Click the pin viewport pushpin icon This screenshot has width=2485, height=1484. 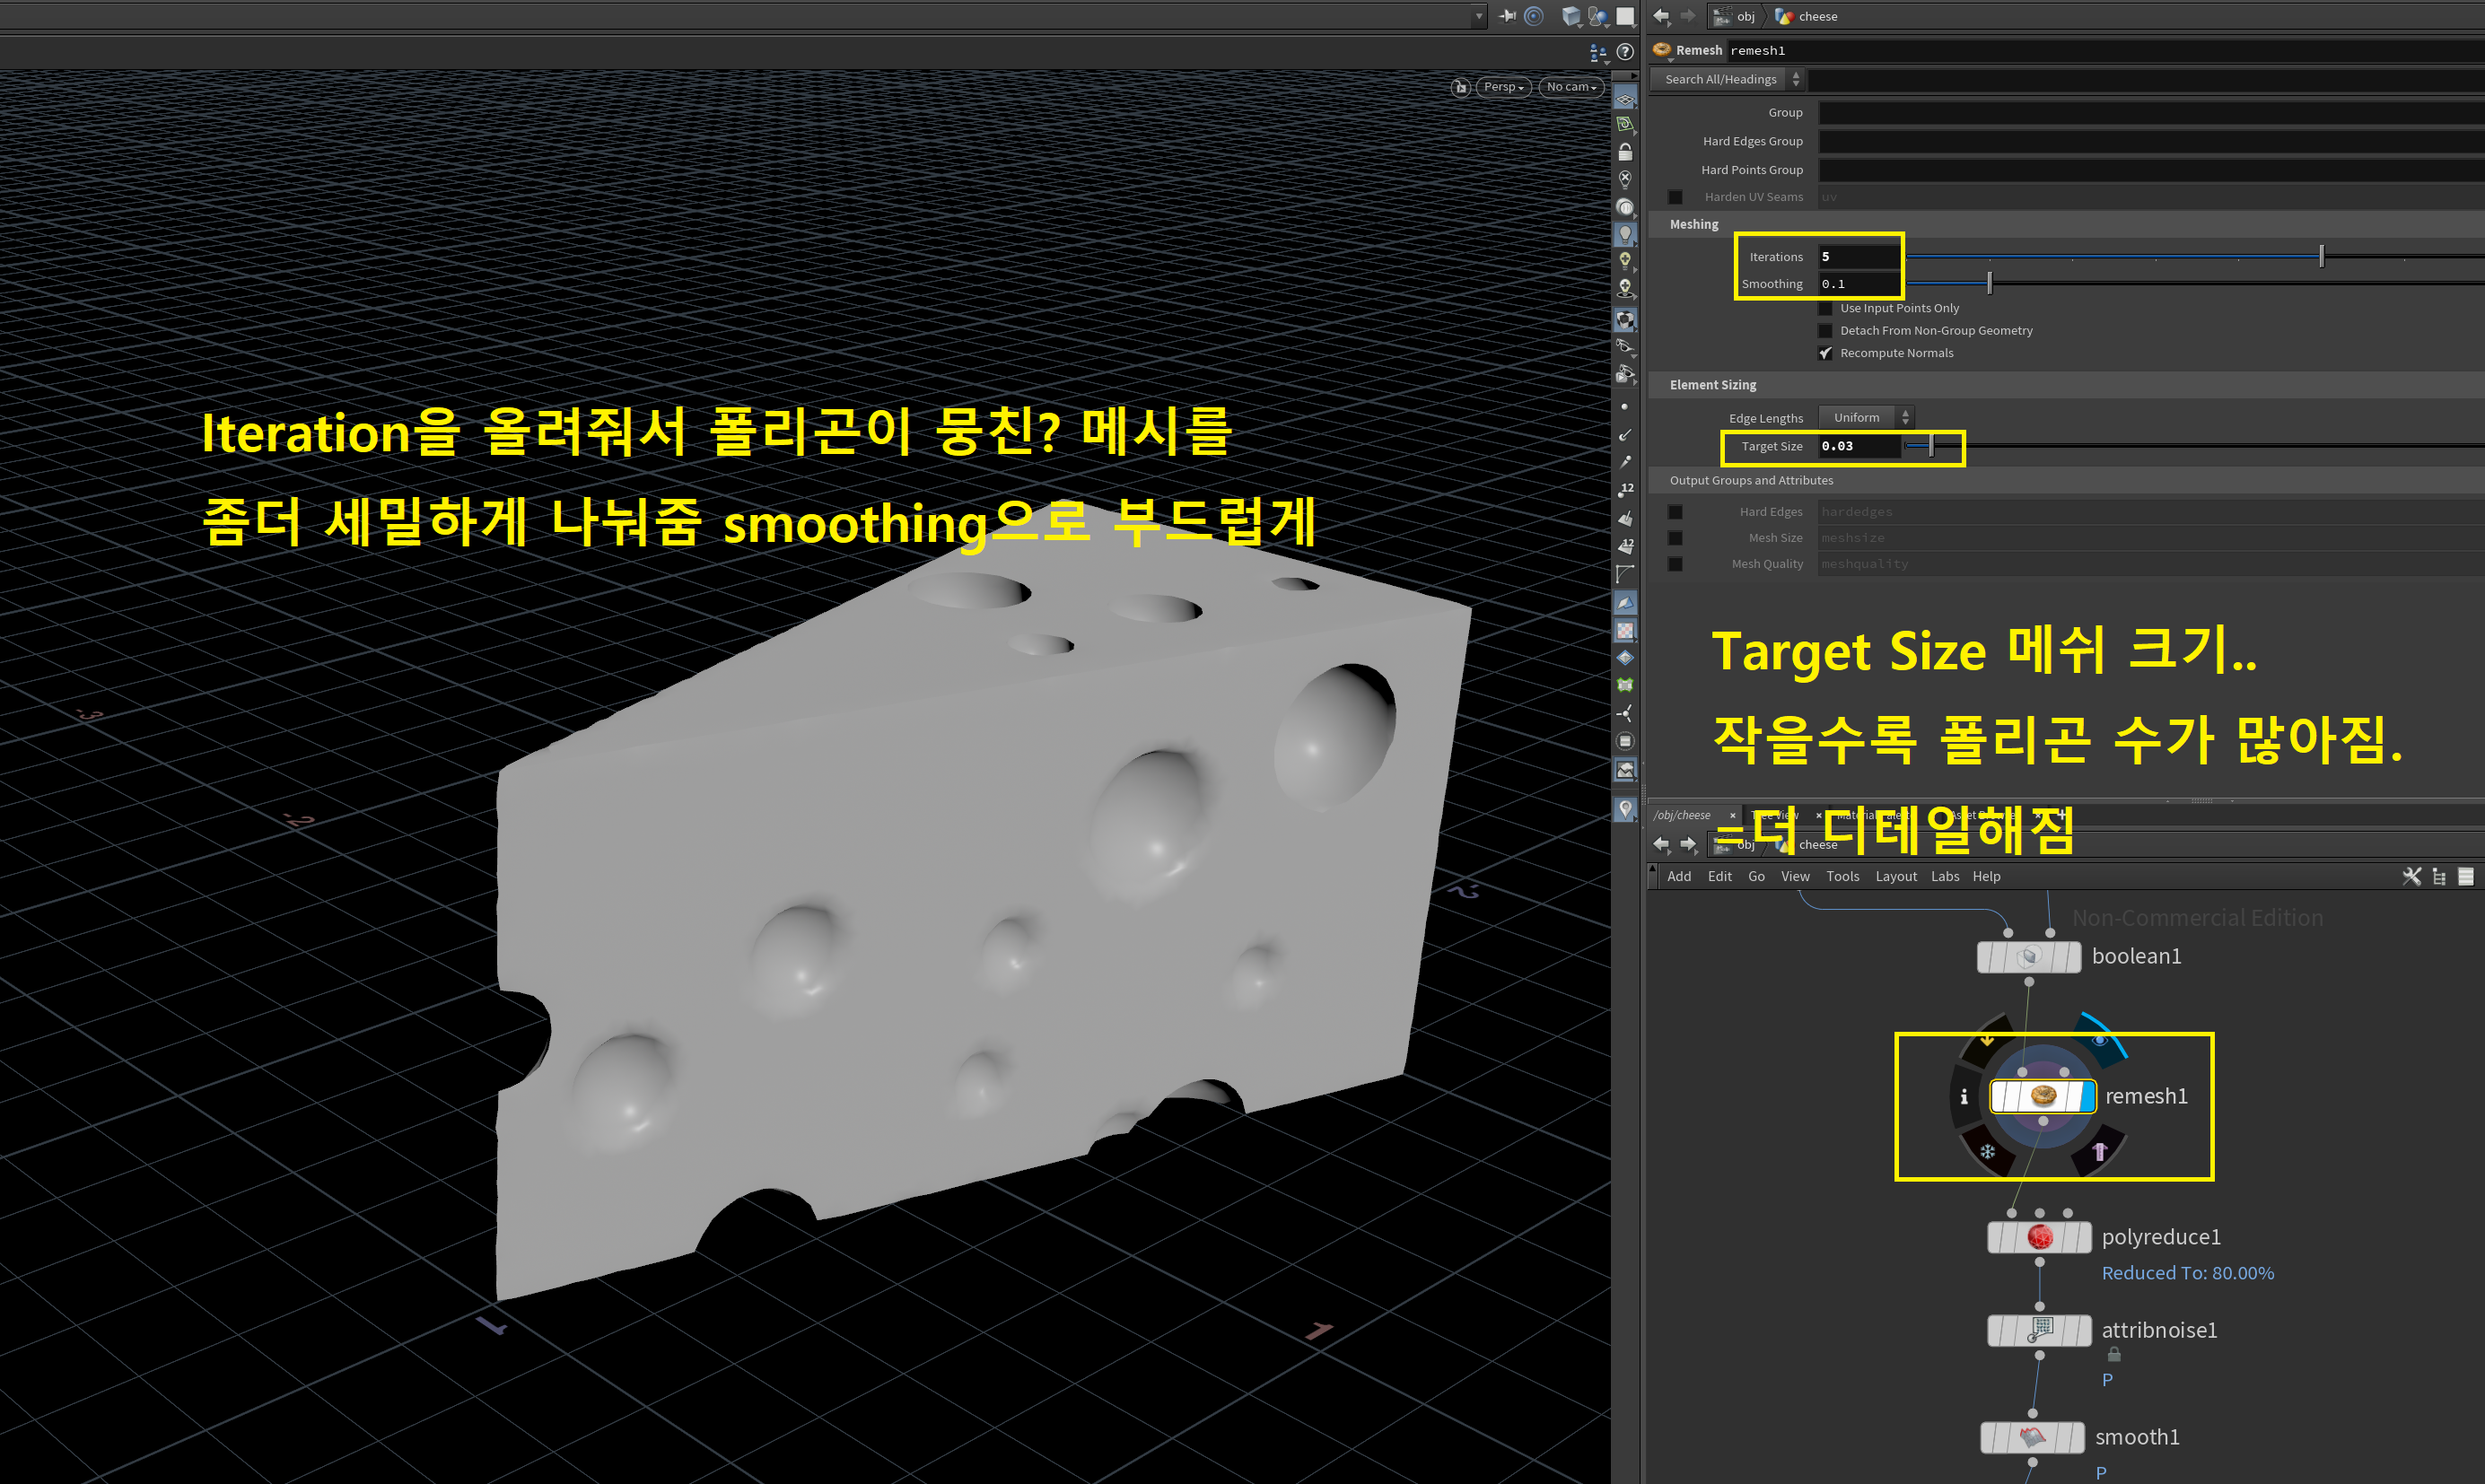(x=1507, y=16)
